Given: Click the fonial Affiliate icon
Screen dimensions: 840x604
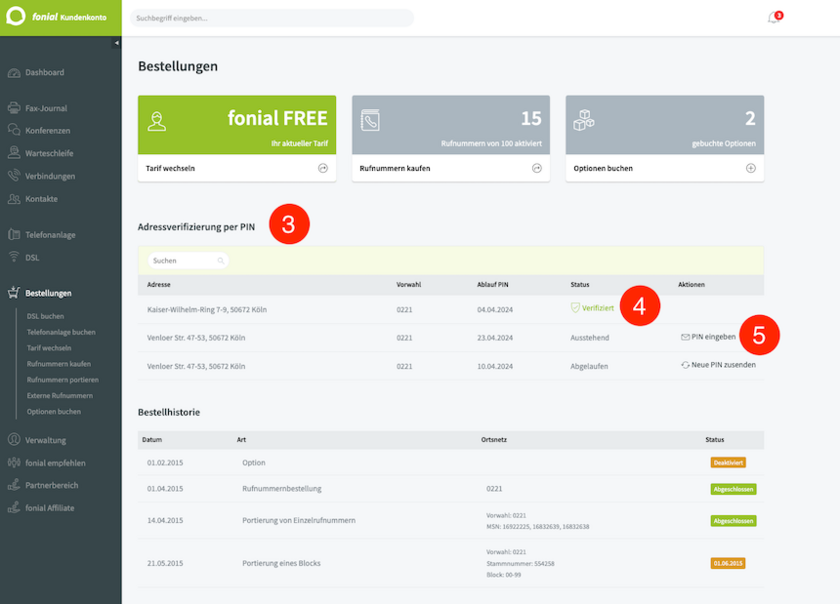Looking at the screenshot, I should pos(14,508).
